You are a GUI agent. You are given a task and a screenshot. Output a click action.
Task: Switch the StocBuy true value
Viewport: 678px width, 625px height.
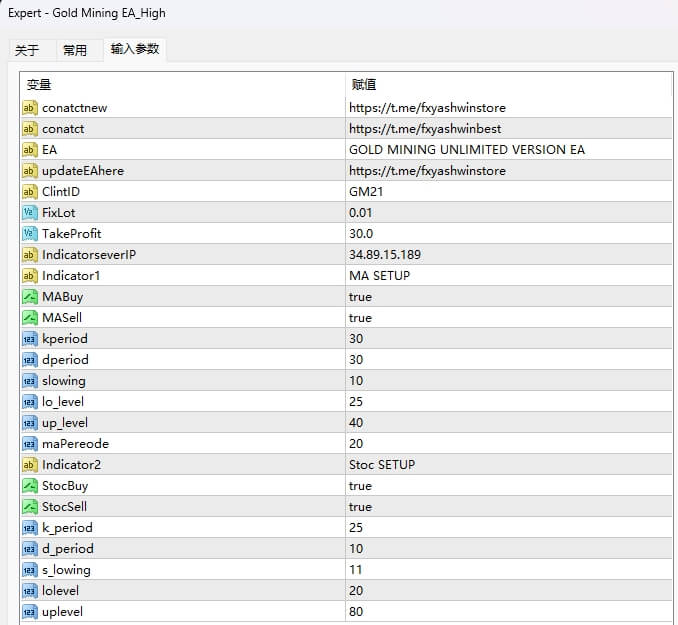pos(360,486)
